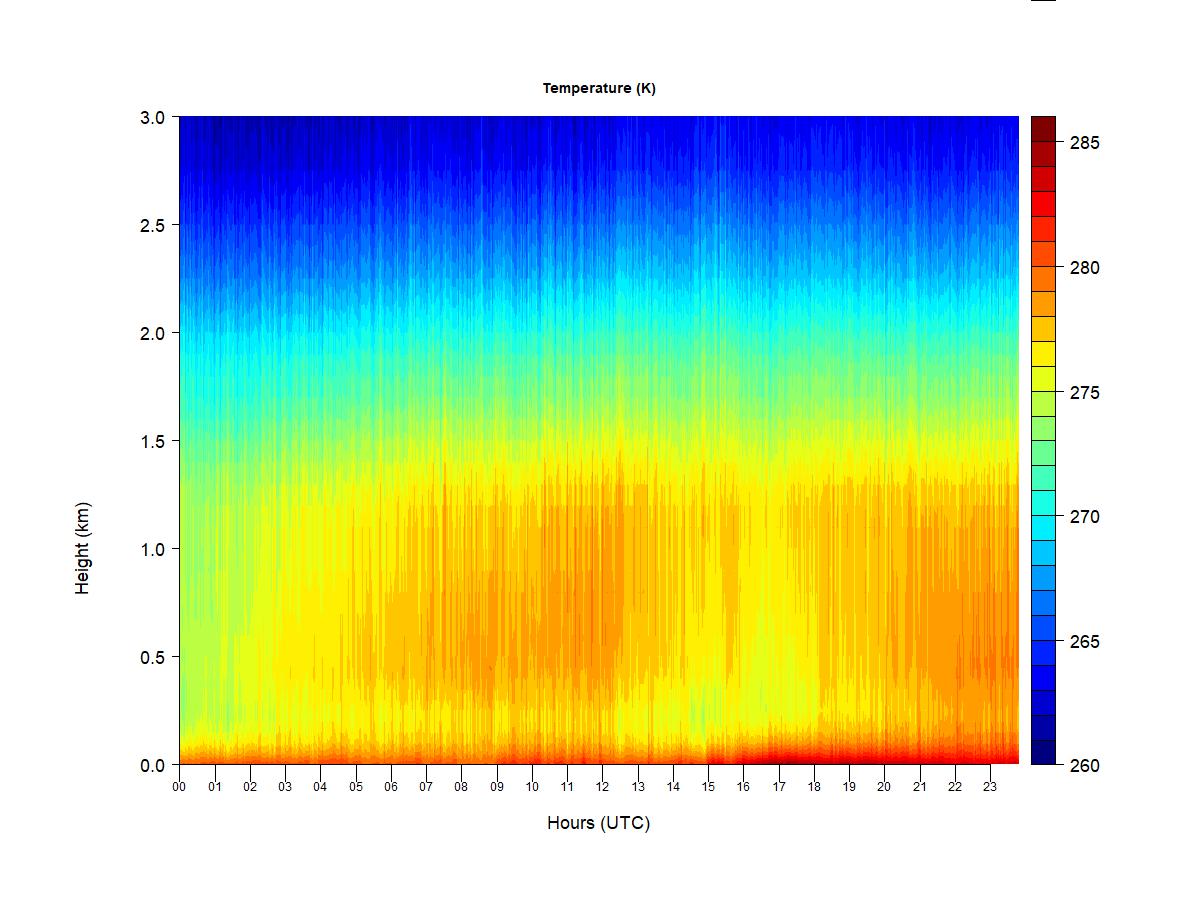1200x900 pixels.
Task: Click the 1.5 height axis label
Action: [152, 441]
